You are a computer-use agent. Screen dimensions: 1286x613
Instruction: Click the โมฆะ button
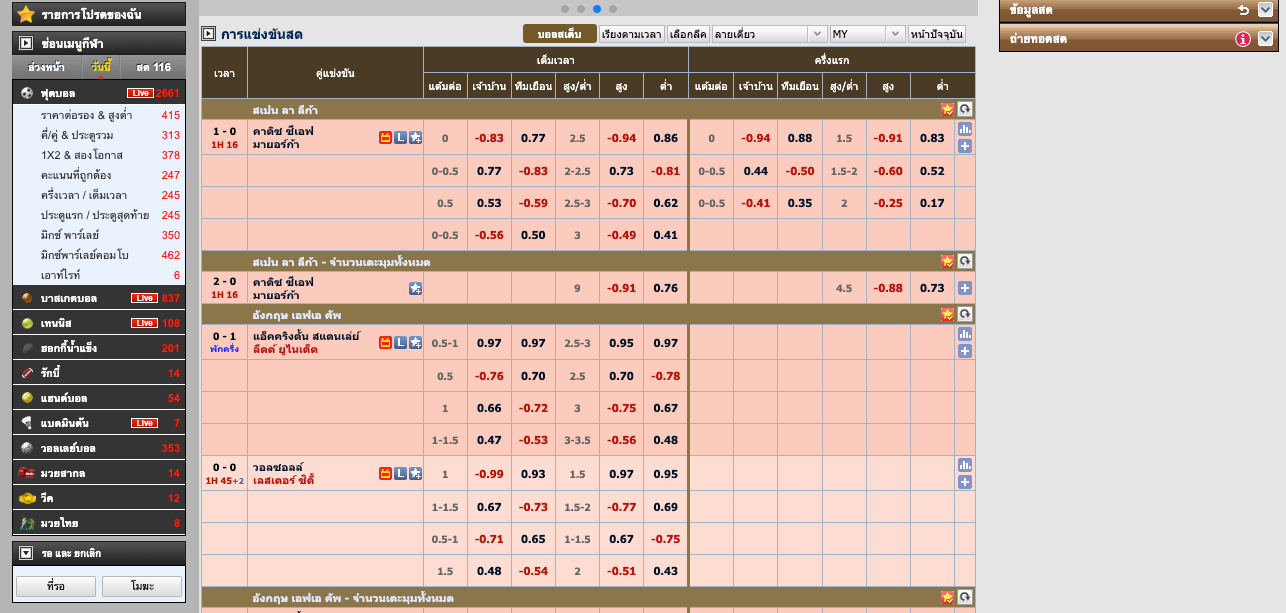click(142, 586)
